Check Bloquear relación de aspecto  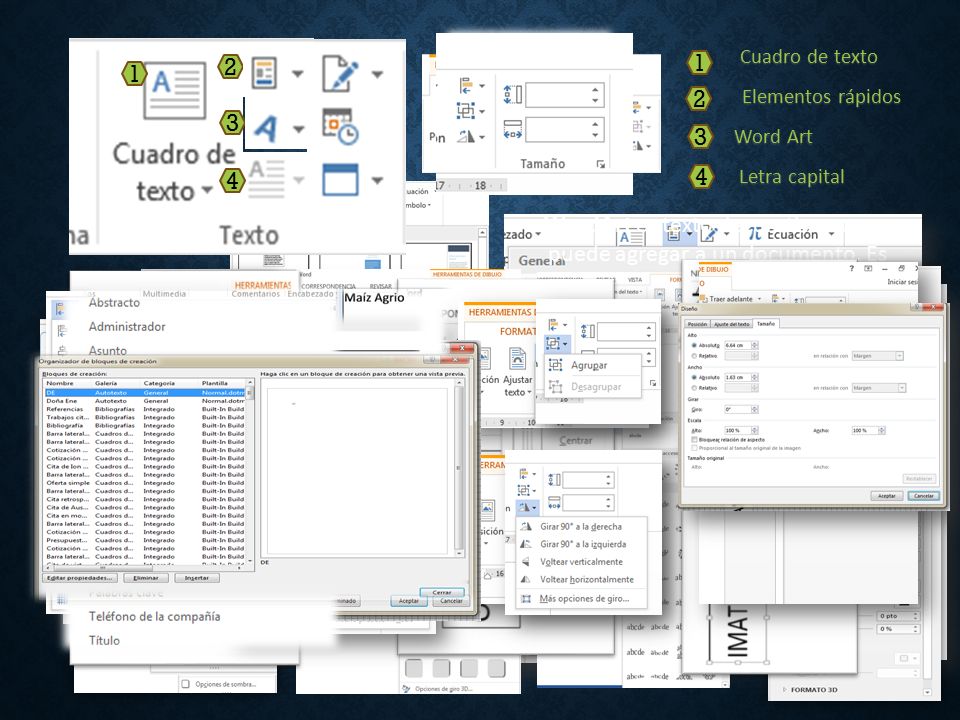point(694,440)
